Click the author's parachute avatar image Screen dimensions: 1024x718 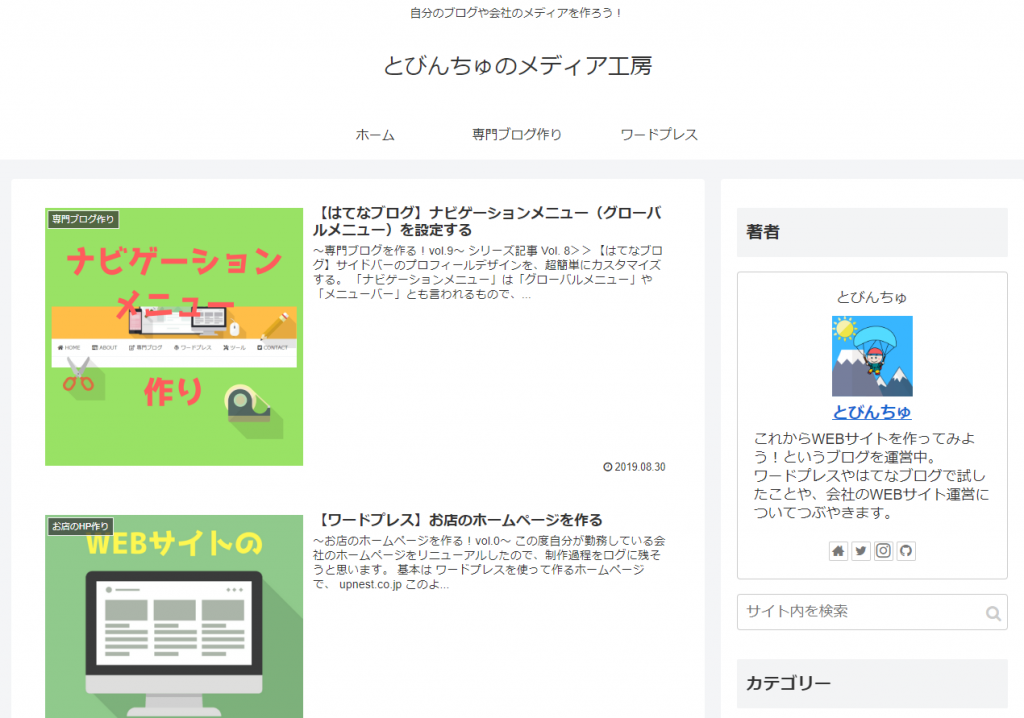pyautogui.click(x=872, y=356)
